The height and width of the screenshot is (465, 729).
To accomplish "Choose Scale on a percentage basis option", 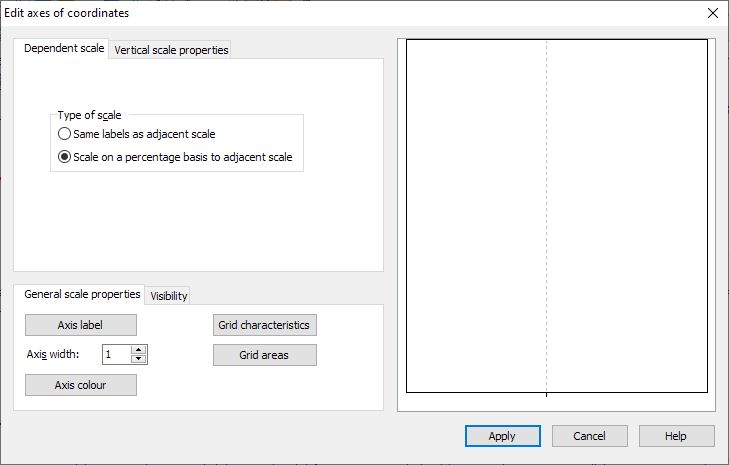I will [x=65, y=157].
